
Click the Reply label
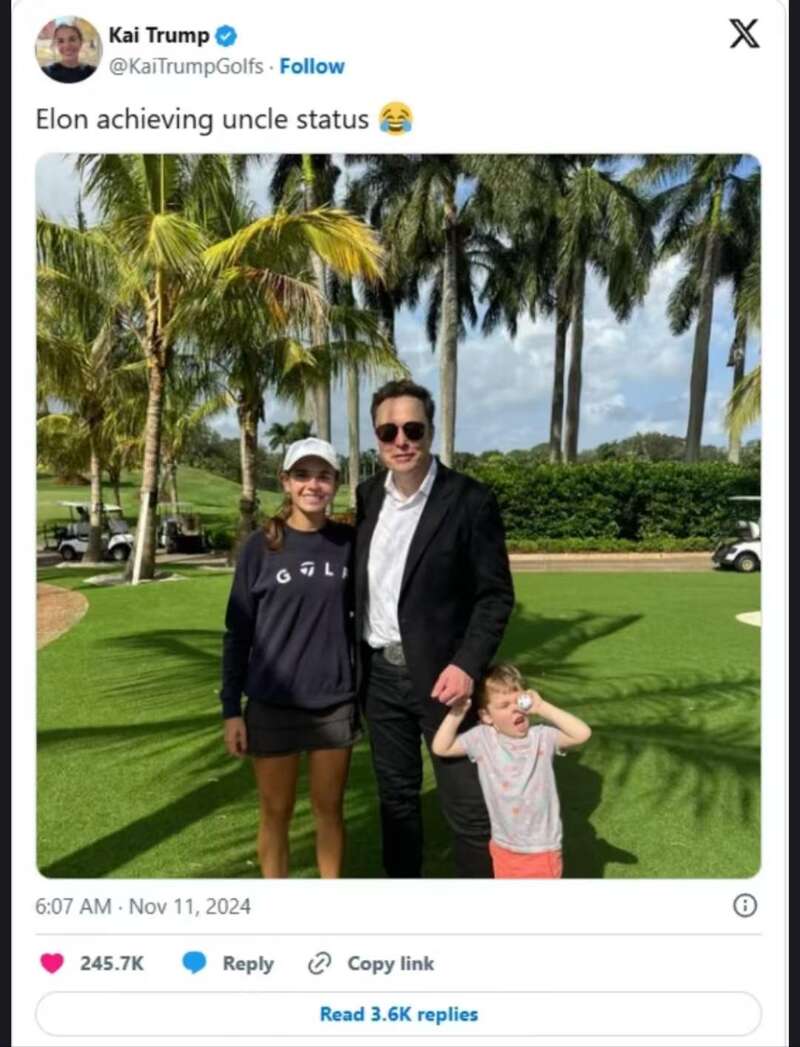click(248, 964)
